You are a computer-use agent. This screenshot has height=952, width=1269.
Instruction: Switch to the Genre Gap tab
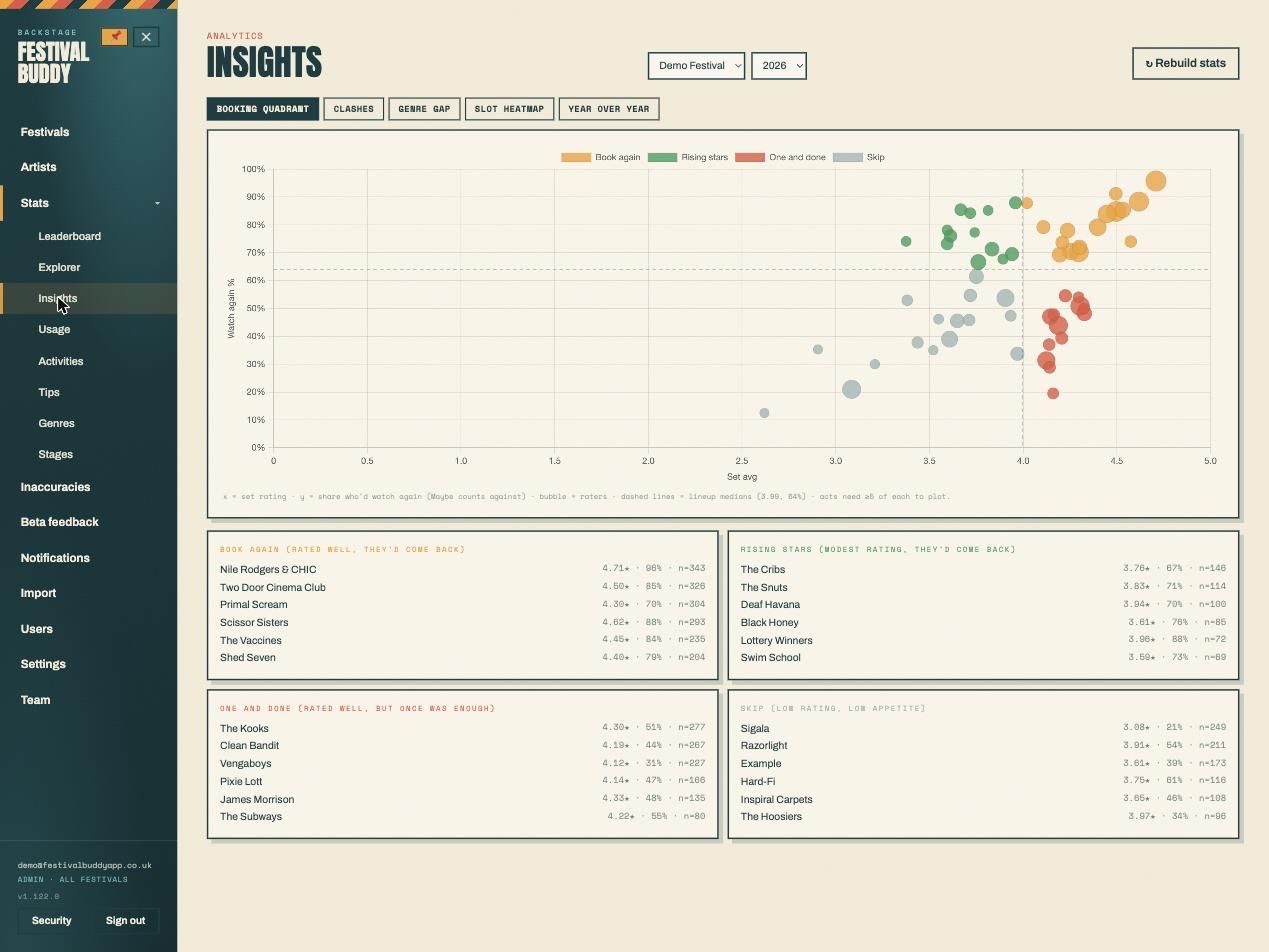(x=424, y=109)
